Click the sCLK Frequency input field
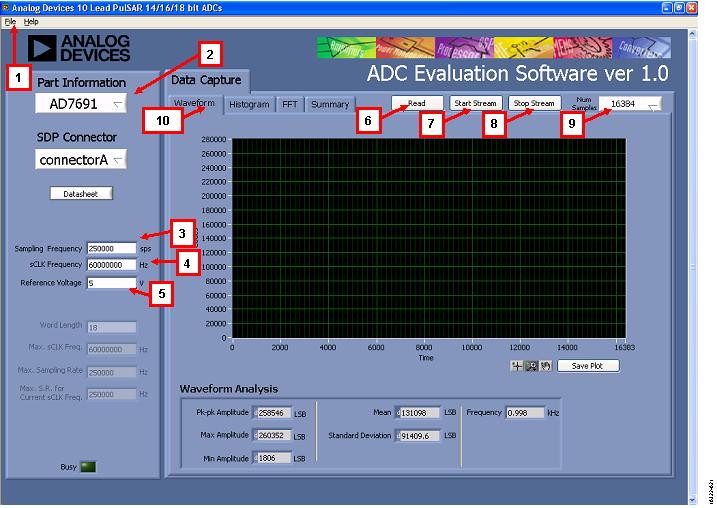Image resolution: width=717 pixels, height=508 pixels. click(x=112, y=265)
